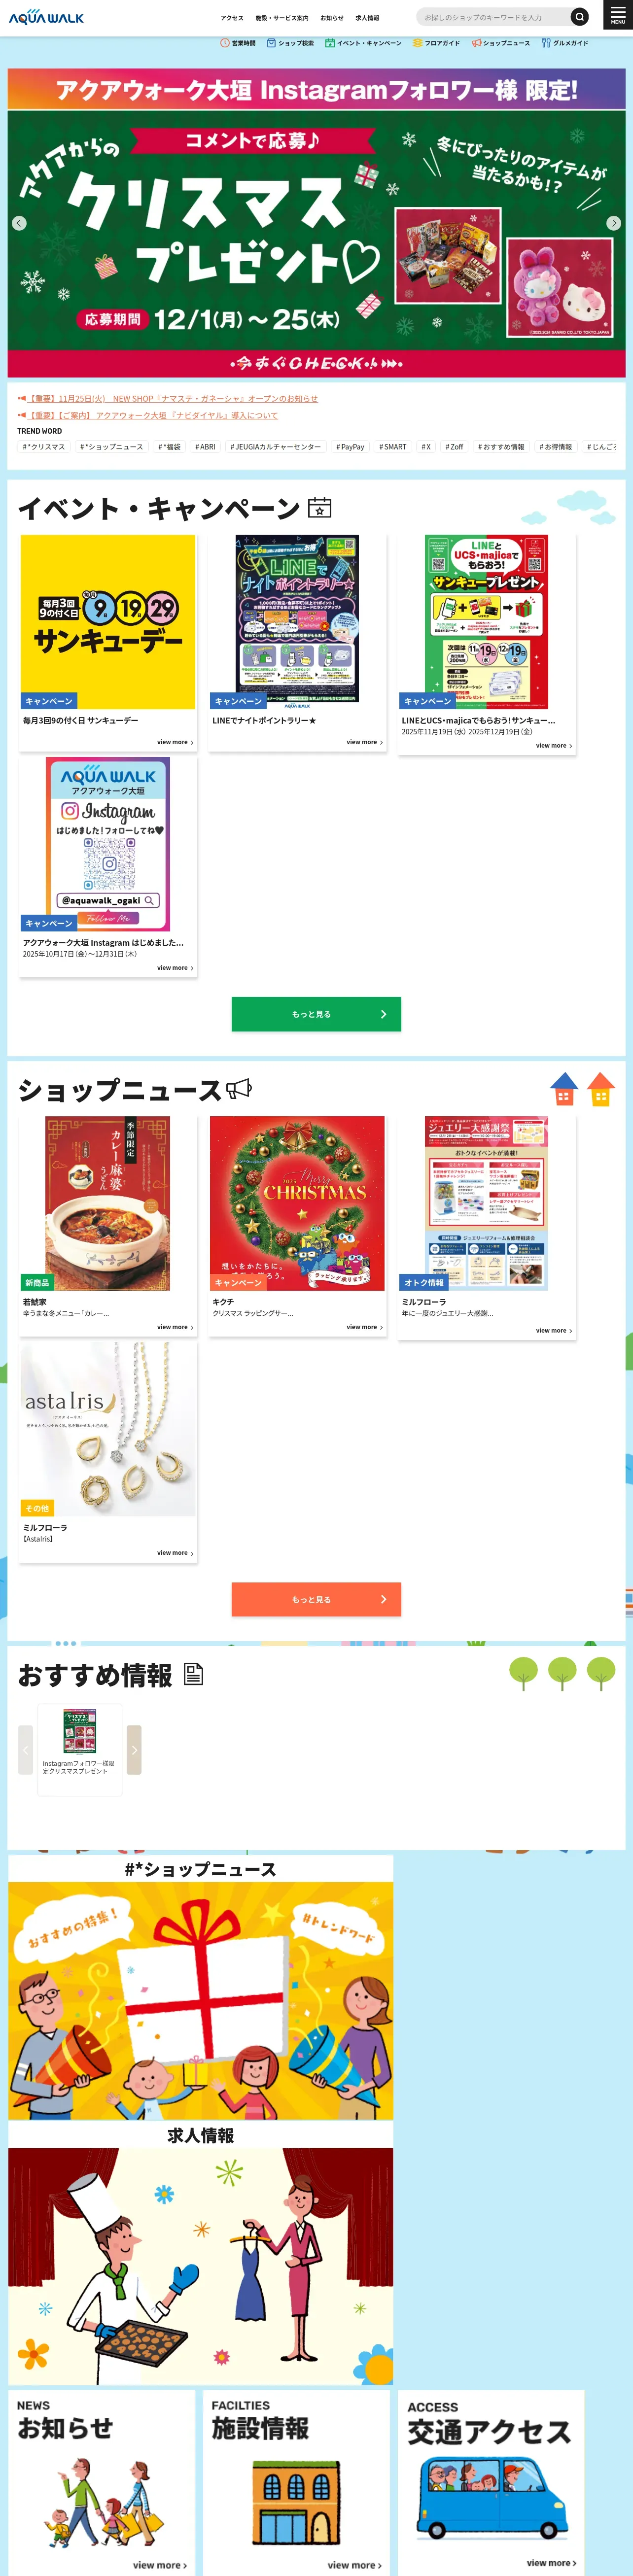Screen dimensions: 633x2576
Task: Click green もっと見る button under events
Action: [x=316, y=1014]
